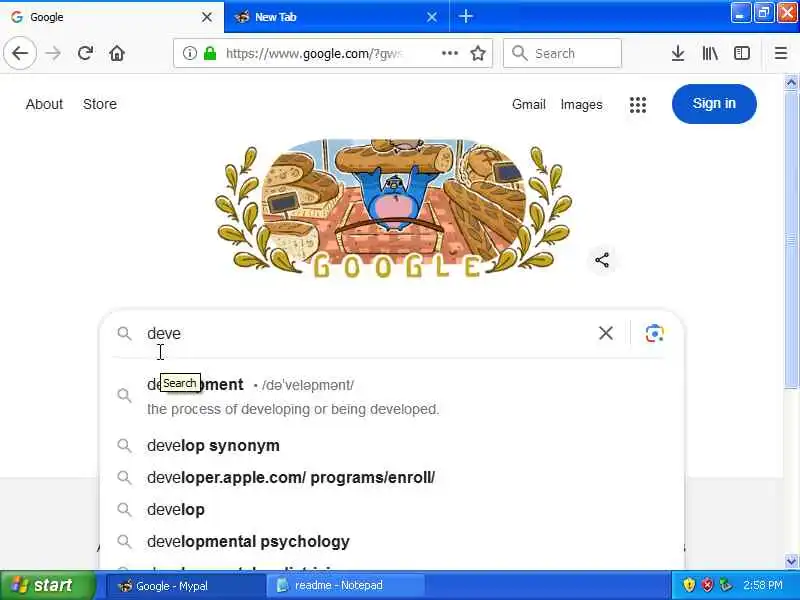This screenshot has height=600, width=800.
Task: Share the Google doodle
Action: coord(602,260)
